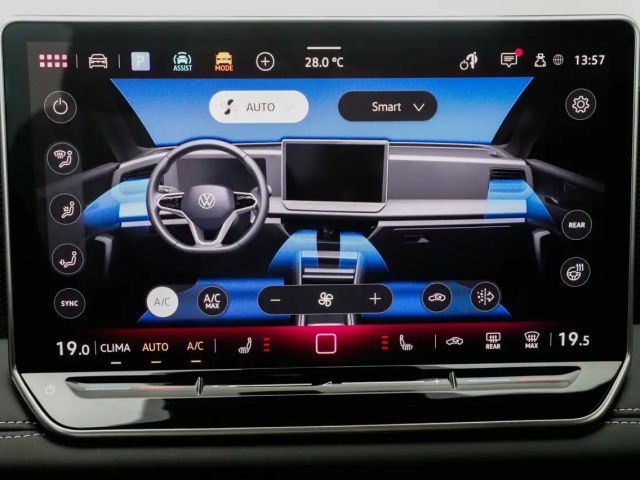Toggle the A/C button above the bar
Screen dimensions: 640x480
click(162, 300)
